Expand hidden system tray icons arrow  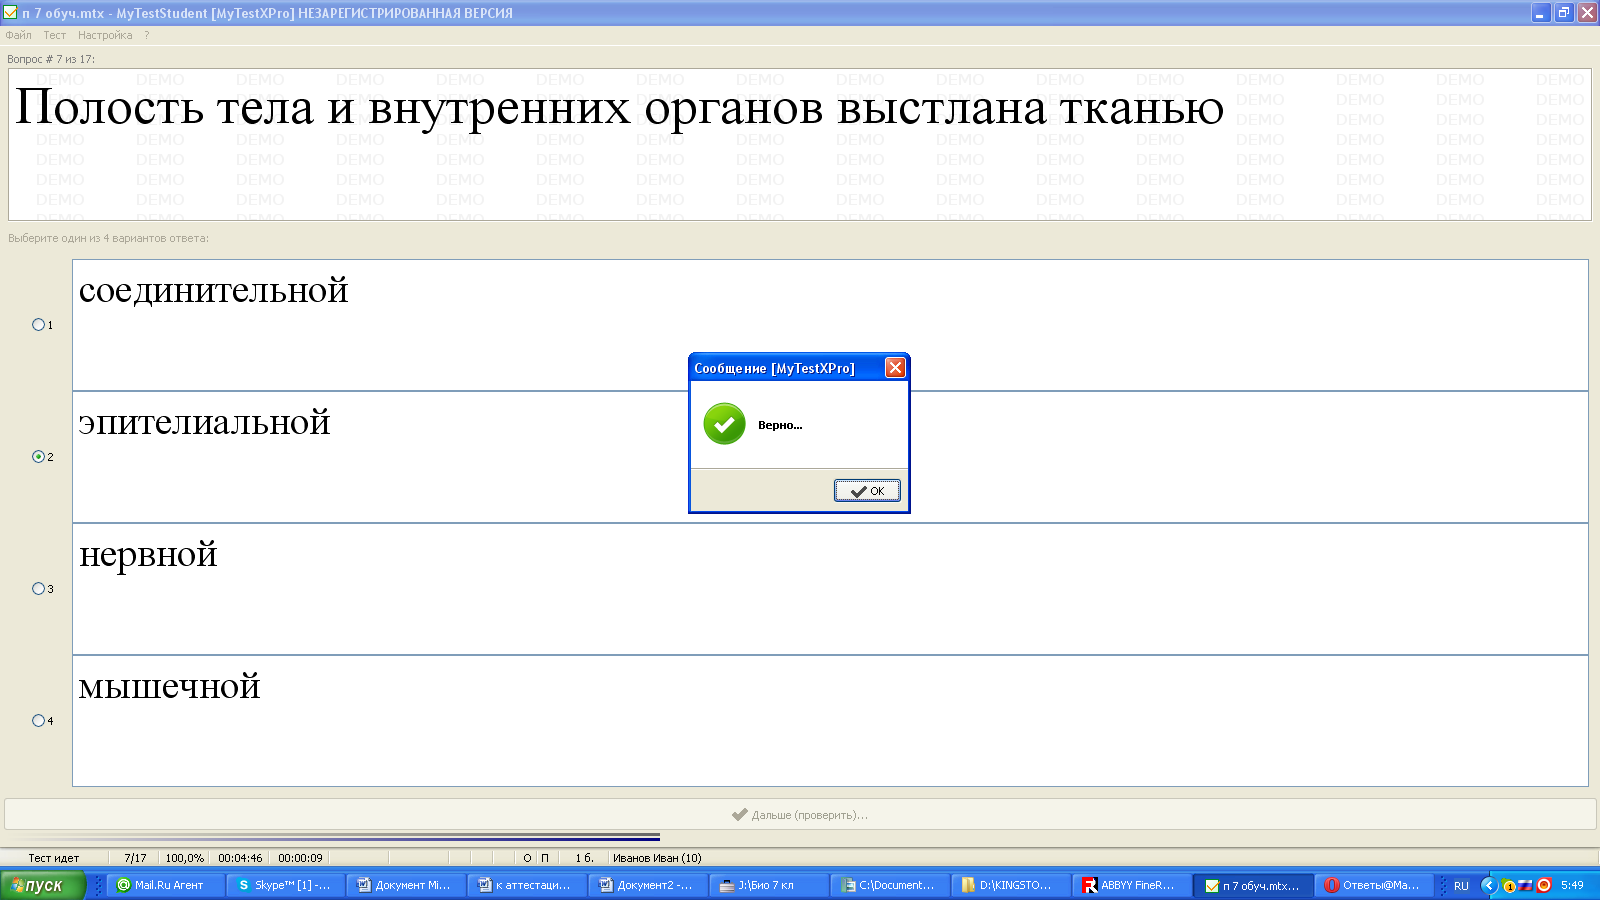tap(1488, 885)
